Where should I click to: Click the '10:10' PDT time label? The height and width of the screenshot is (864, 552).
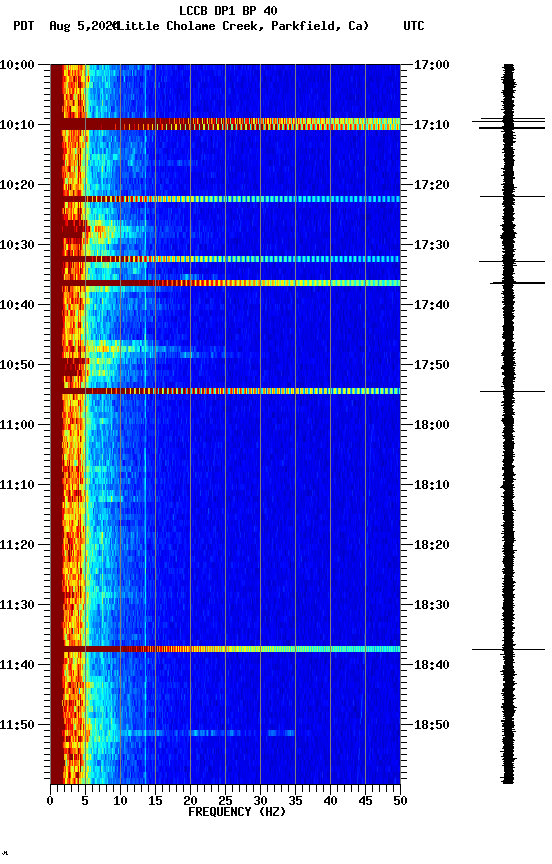(17, 125)
